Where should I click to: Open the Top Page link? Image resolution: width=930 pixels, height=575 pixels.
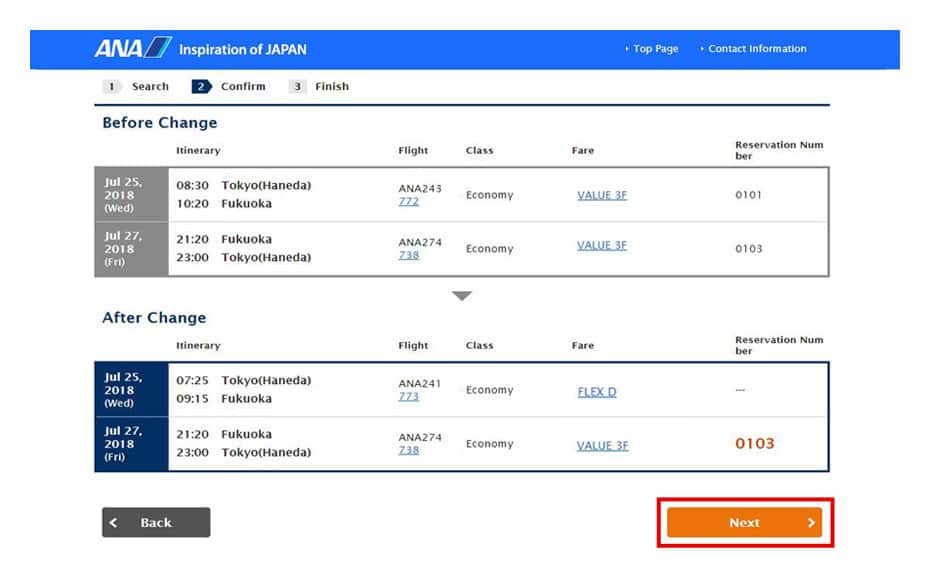pos(655,49)
